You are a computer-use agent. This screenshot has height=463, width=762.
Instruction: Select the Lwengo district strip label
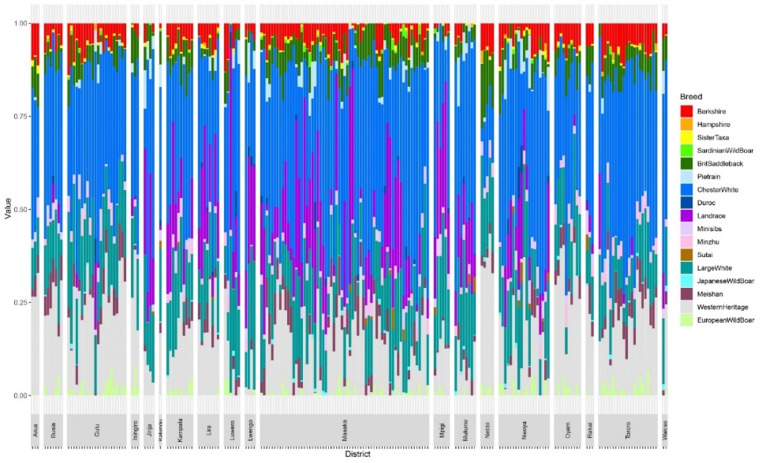click(x=250, y=430)
